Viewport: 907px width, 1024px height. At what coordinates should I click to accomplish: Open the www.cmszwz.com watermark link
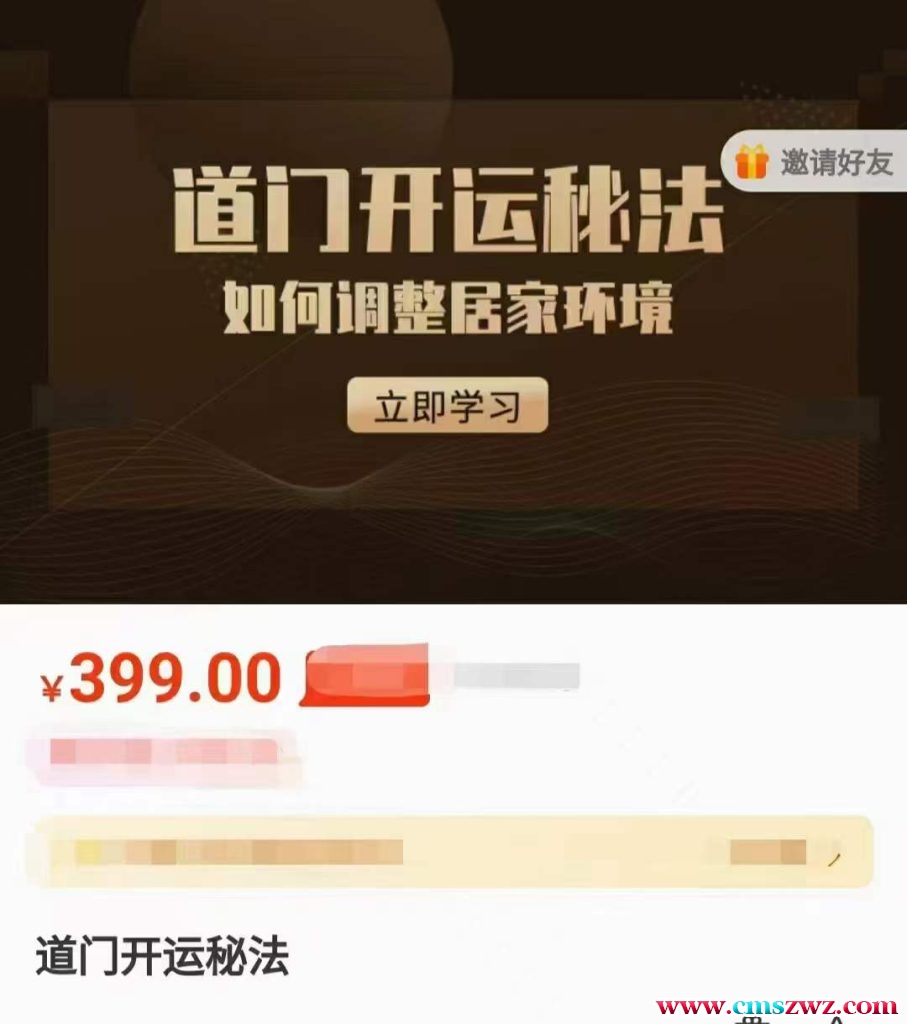(777, 1006)
